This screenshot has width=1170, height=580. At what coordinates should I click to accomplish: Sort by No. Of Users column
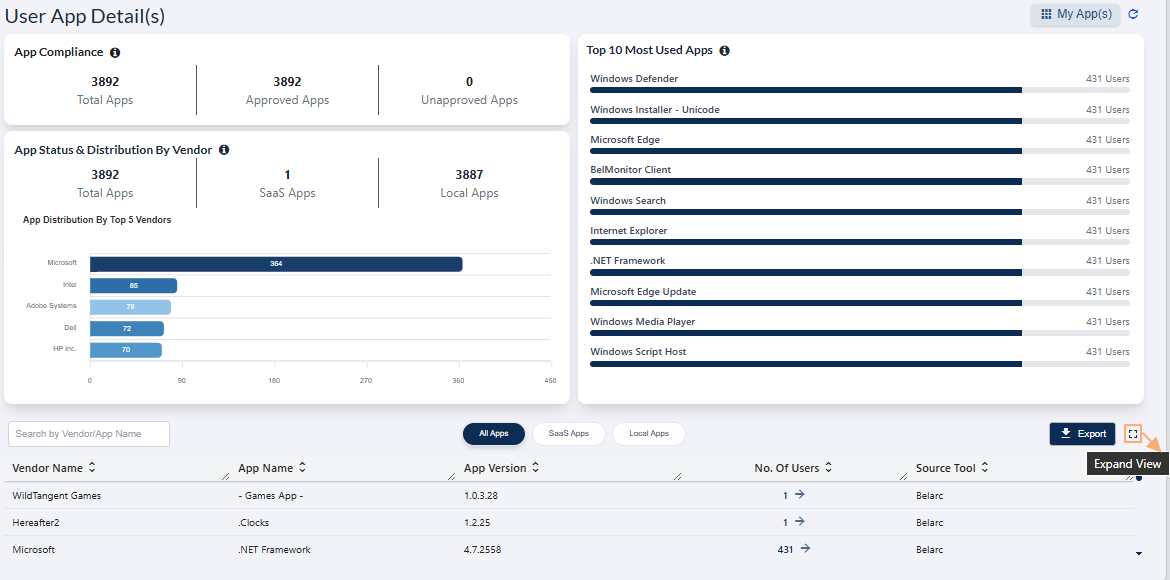click(x=828, y=467)
